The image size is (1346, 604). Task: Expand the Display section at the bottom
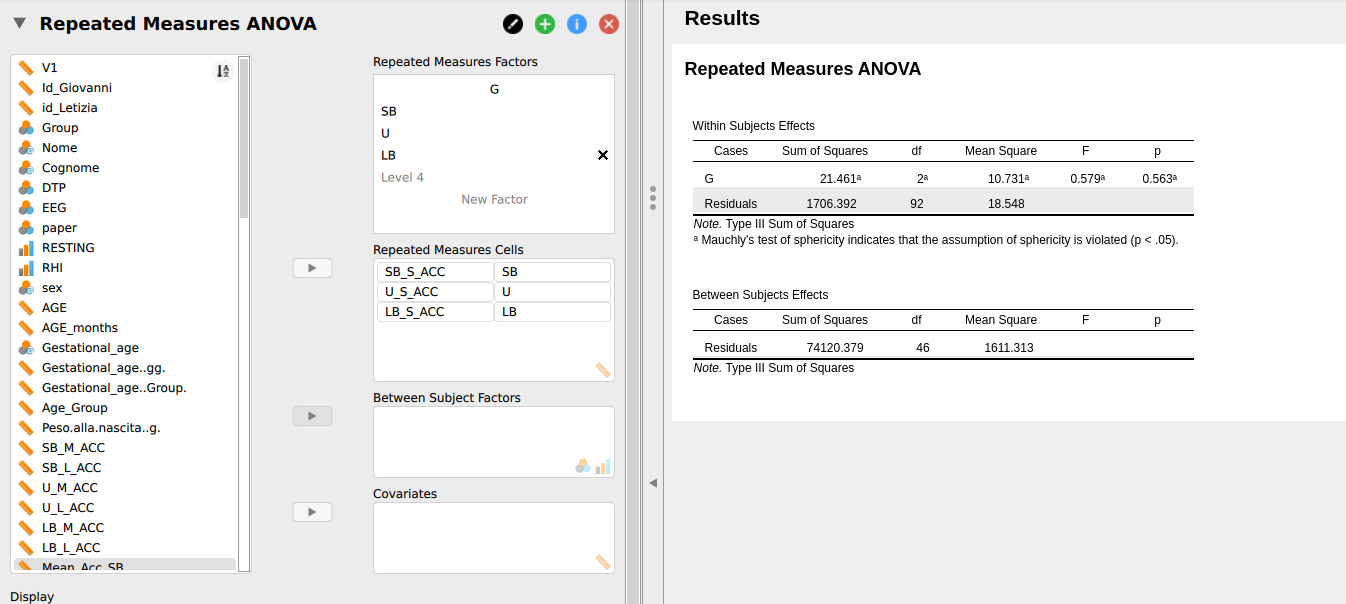[32, 596]
